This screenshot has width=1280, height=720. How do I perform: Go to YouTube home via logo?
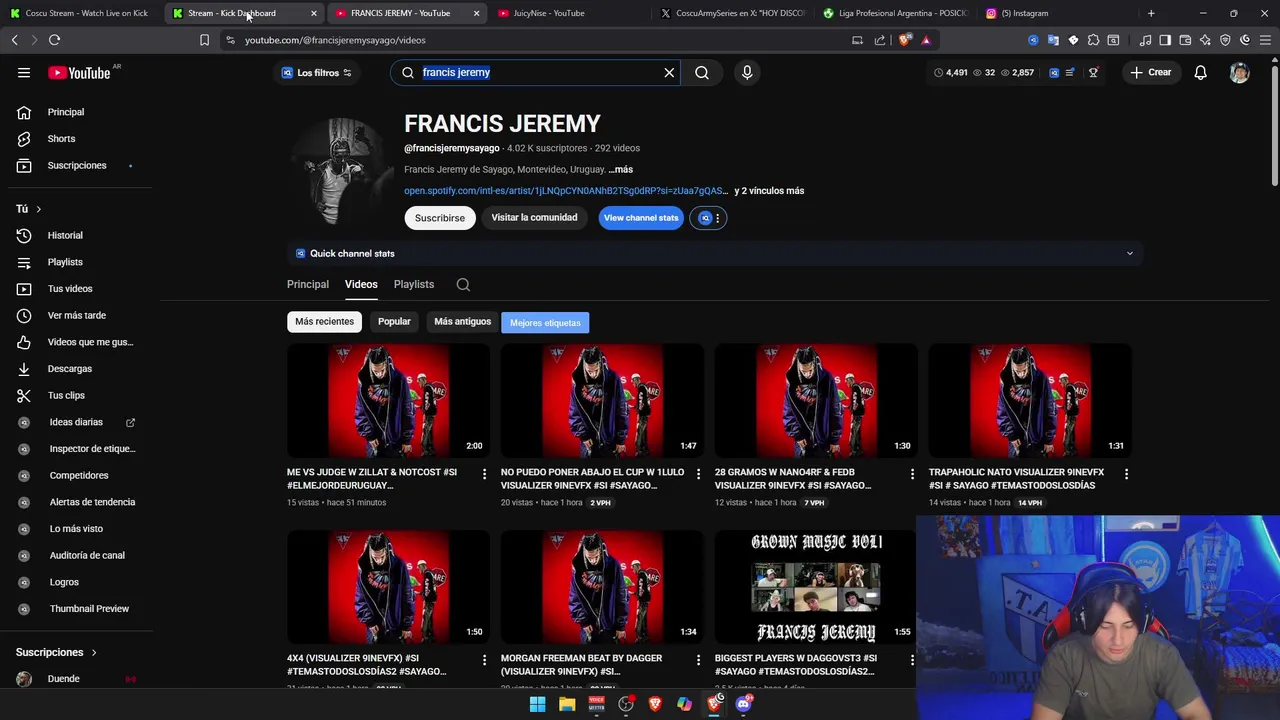[x=79, y=72]
